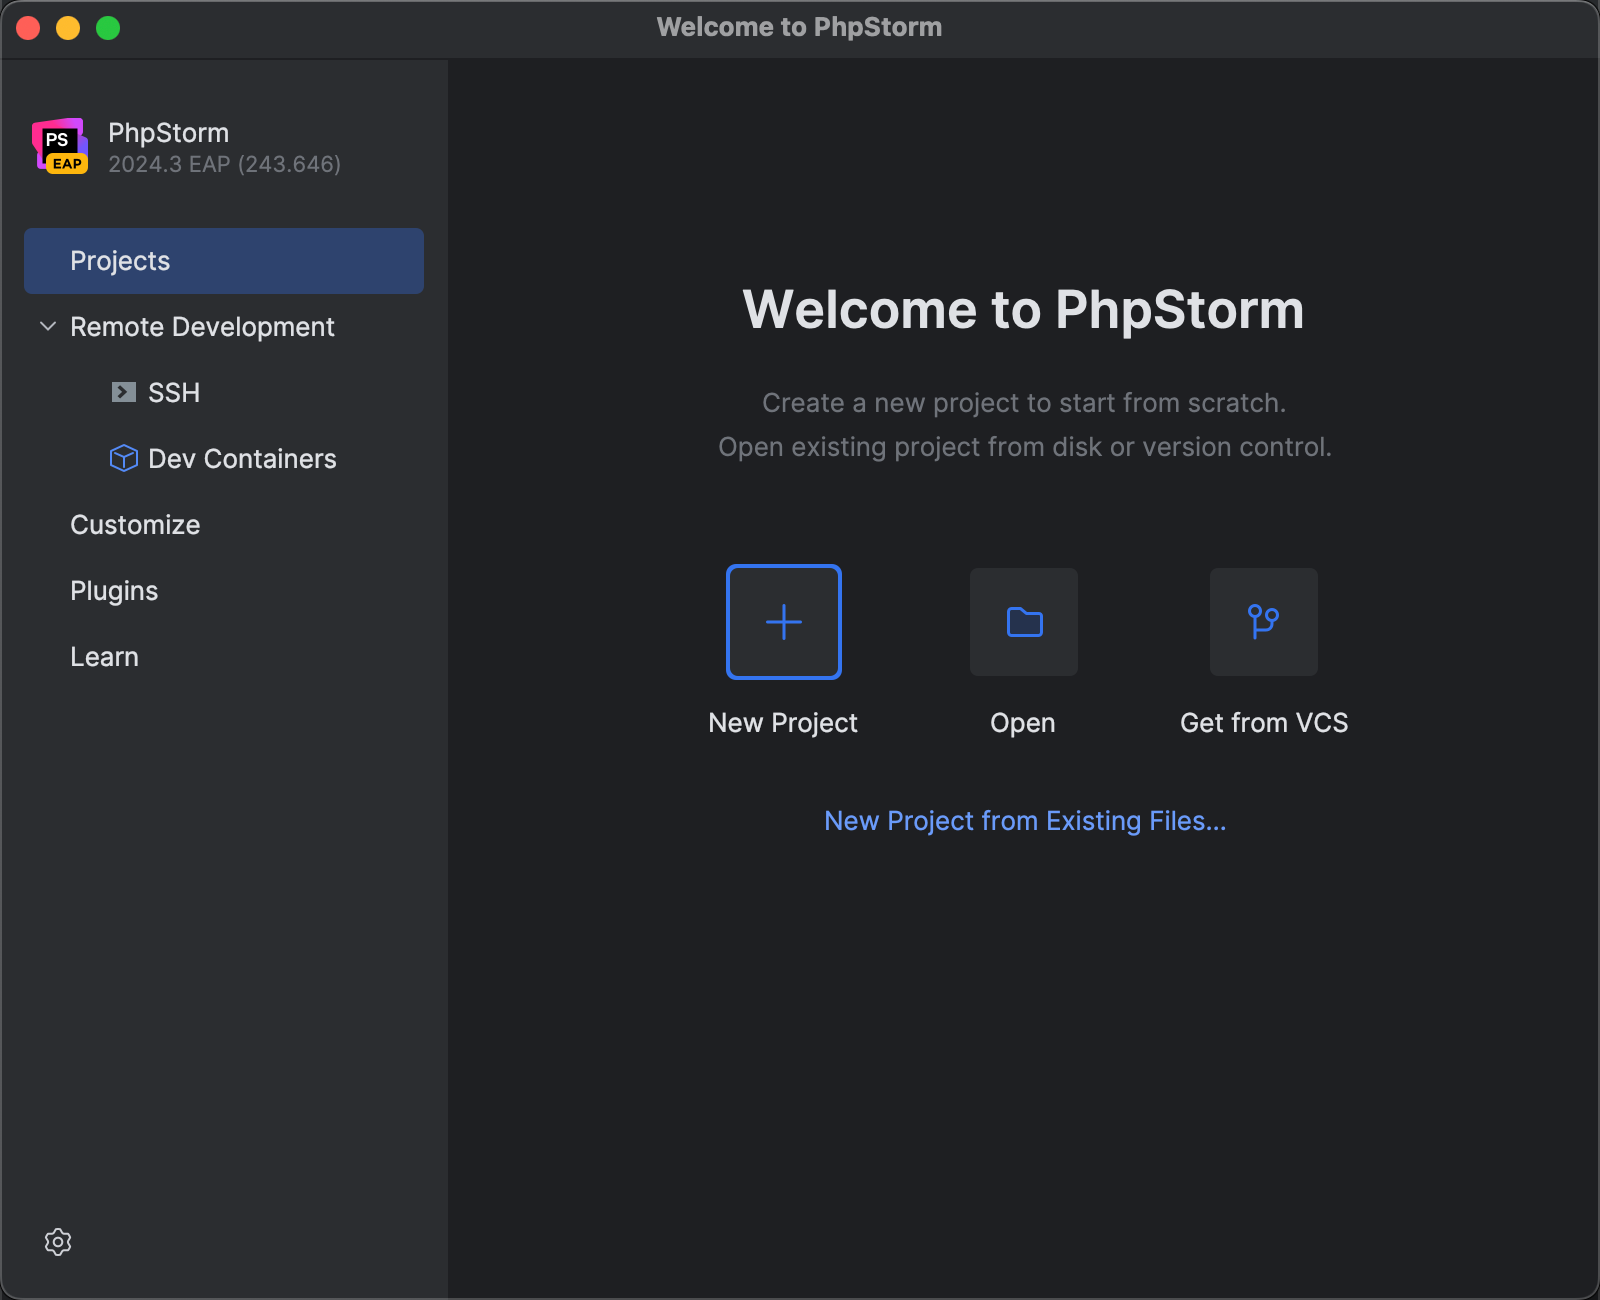
Task: Switch to the Plugins section
Action: click(x=114, y=590)
